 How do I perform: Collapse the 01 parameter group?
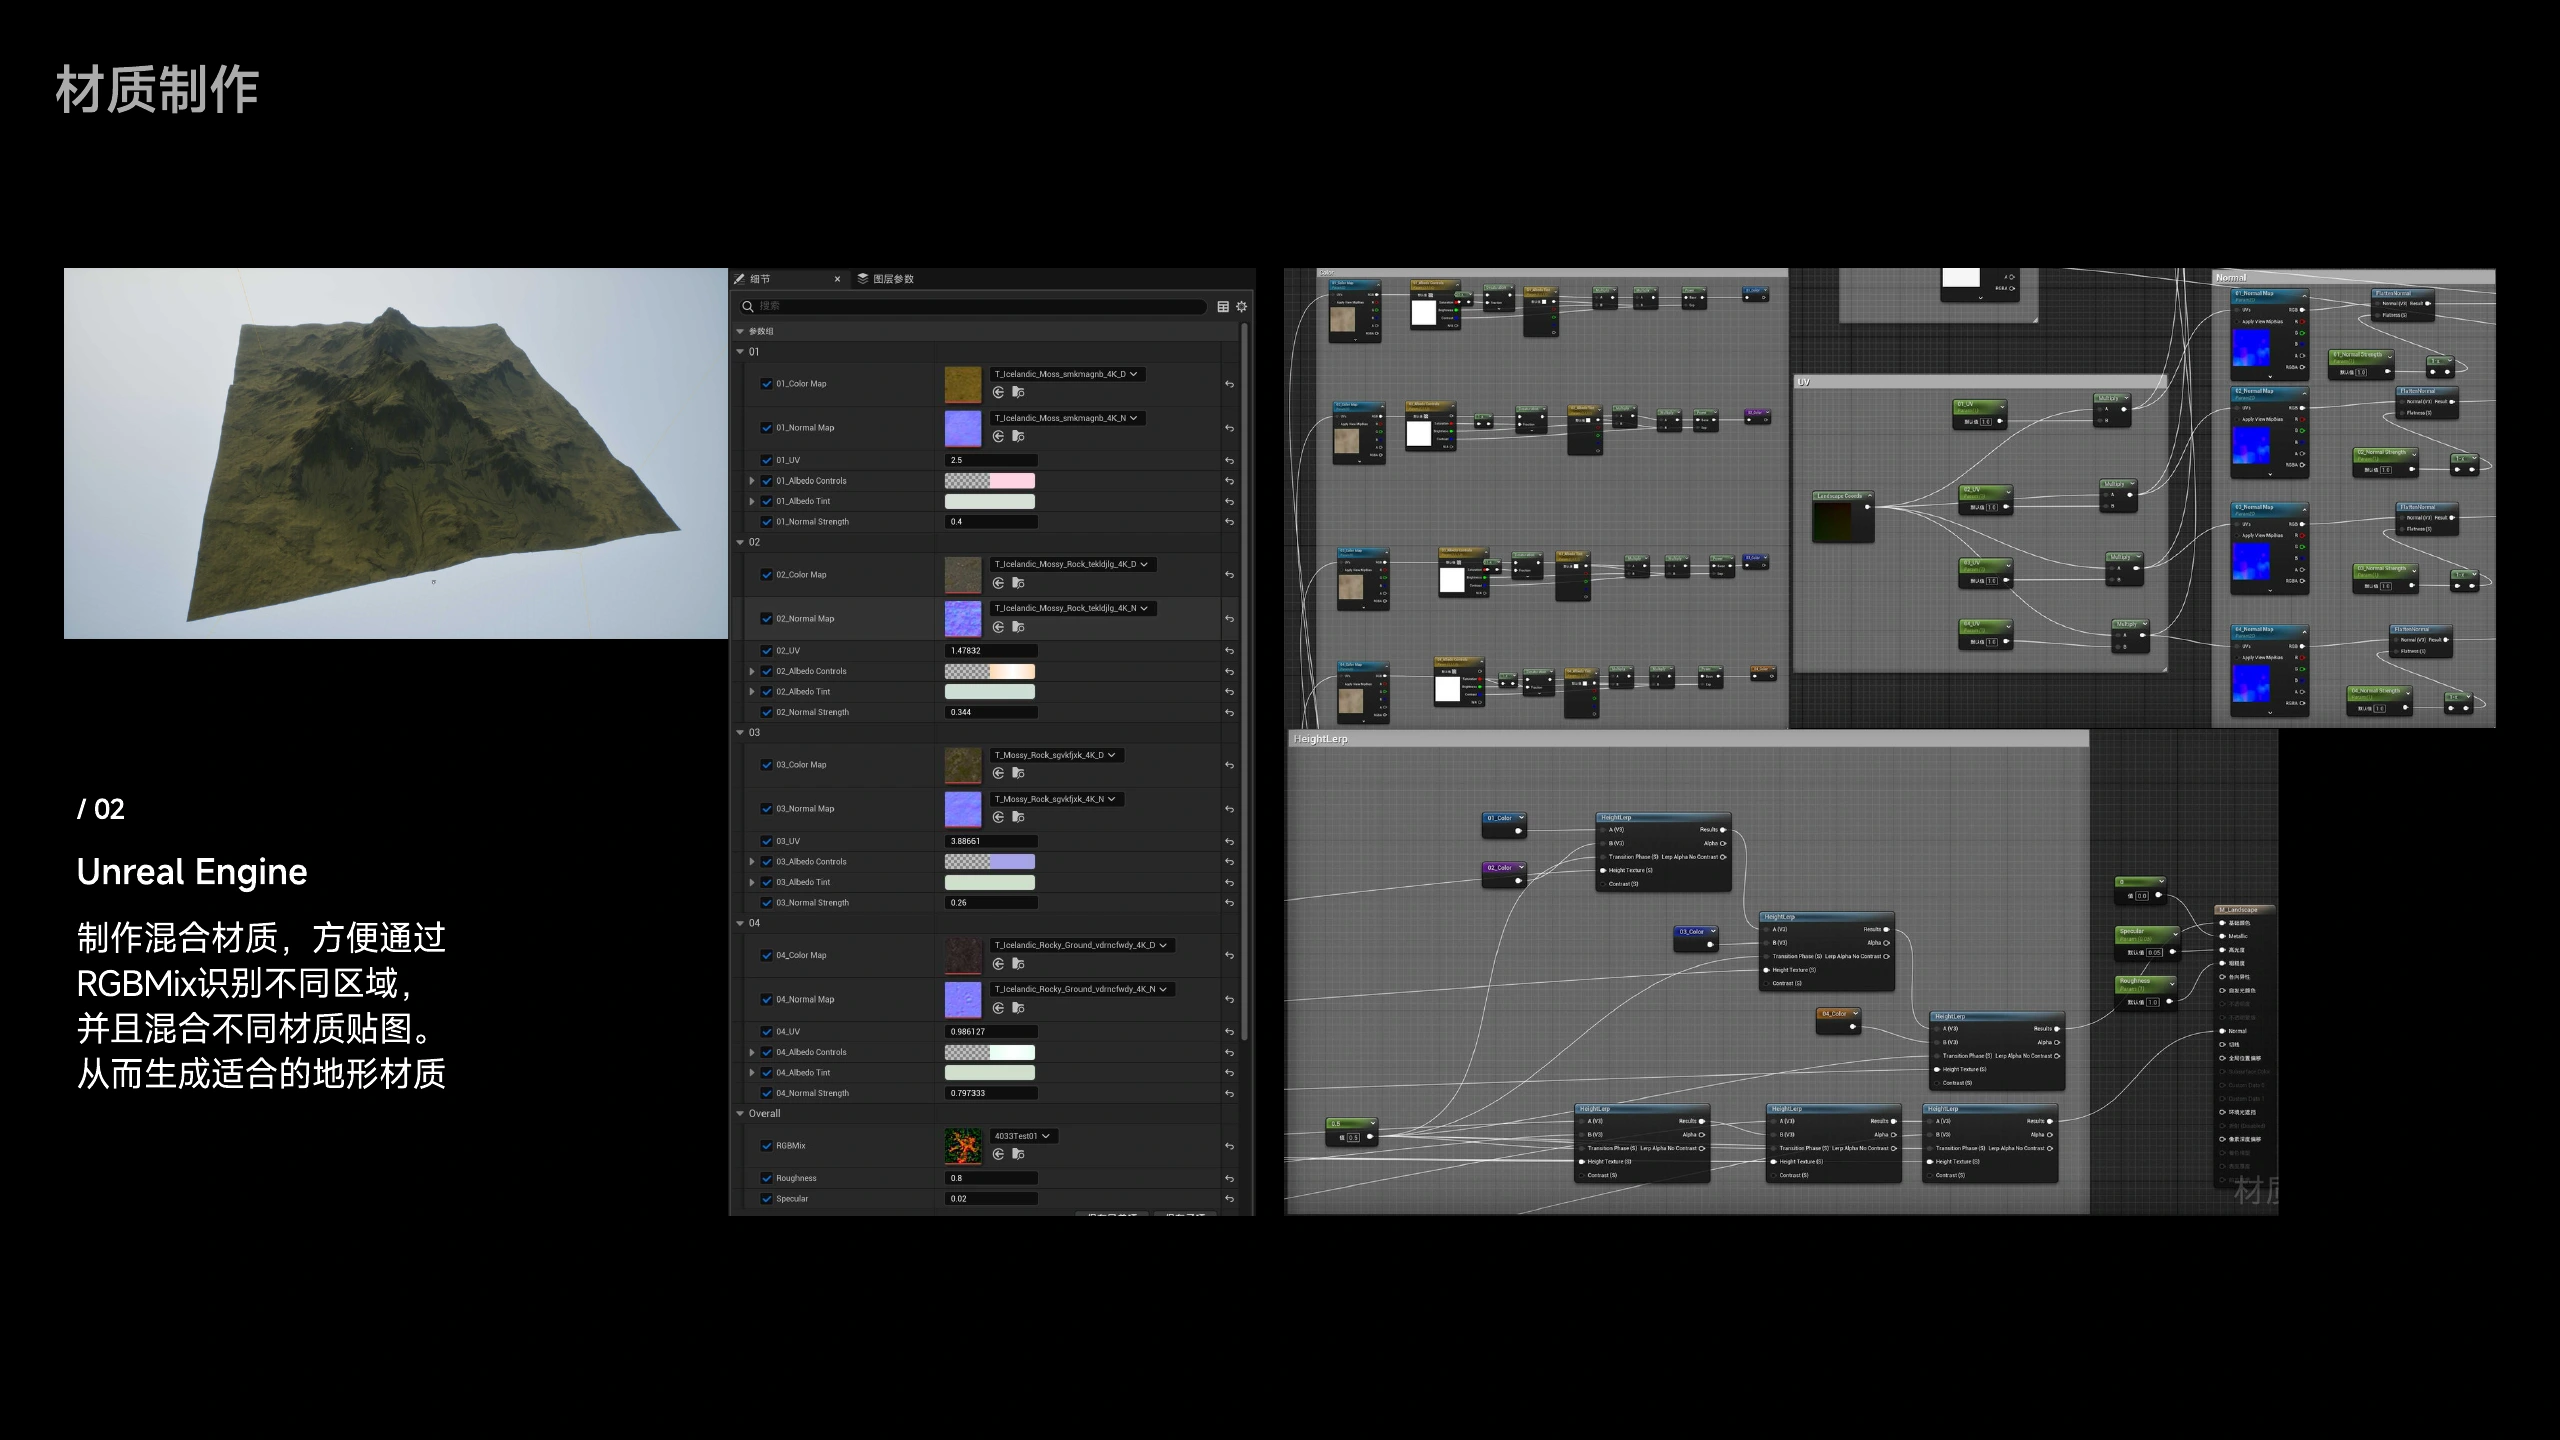click(740, 352)
